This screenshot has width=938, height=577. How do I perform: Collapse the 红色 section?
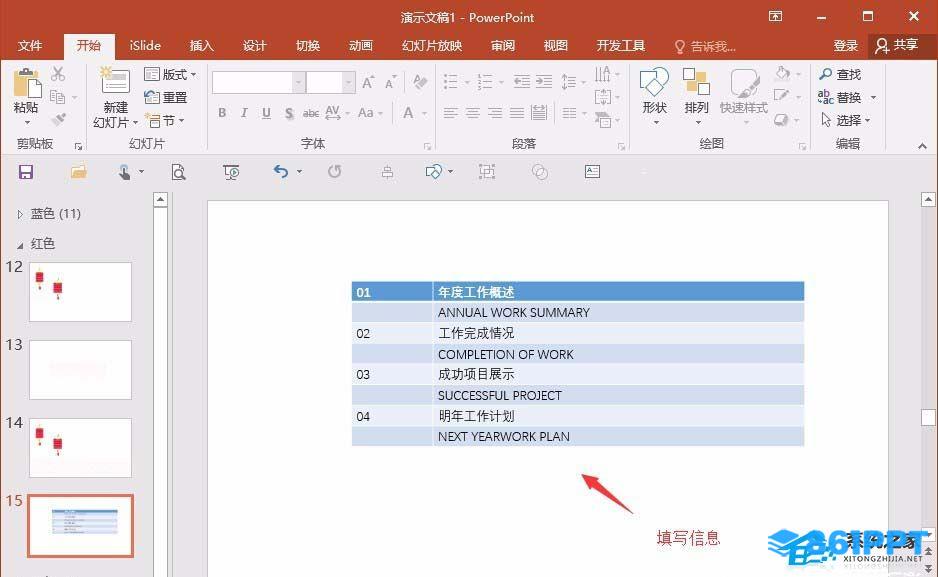click(20, 245)
